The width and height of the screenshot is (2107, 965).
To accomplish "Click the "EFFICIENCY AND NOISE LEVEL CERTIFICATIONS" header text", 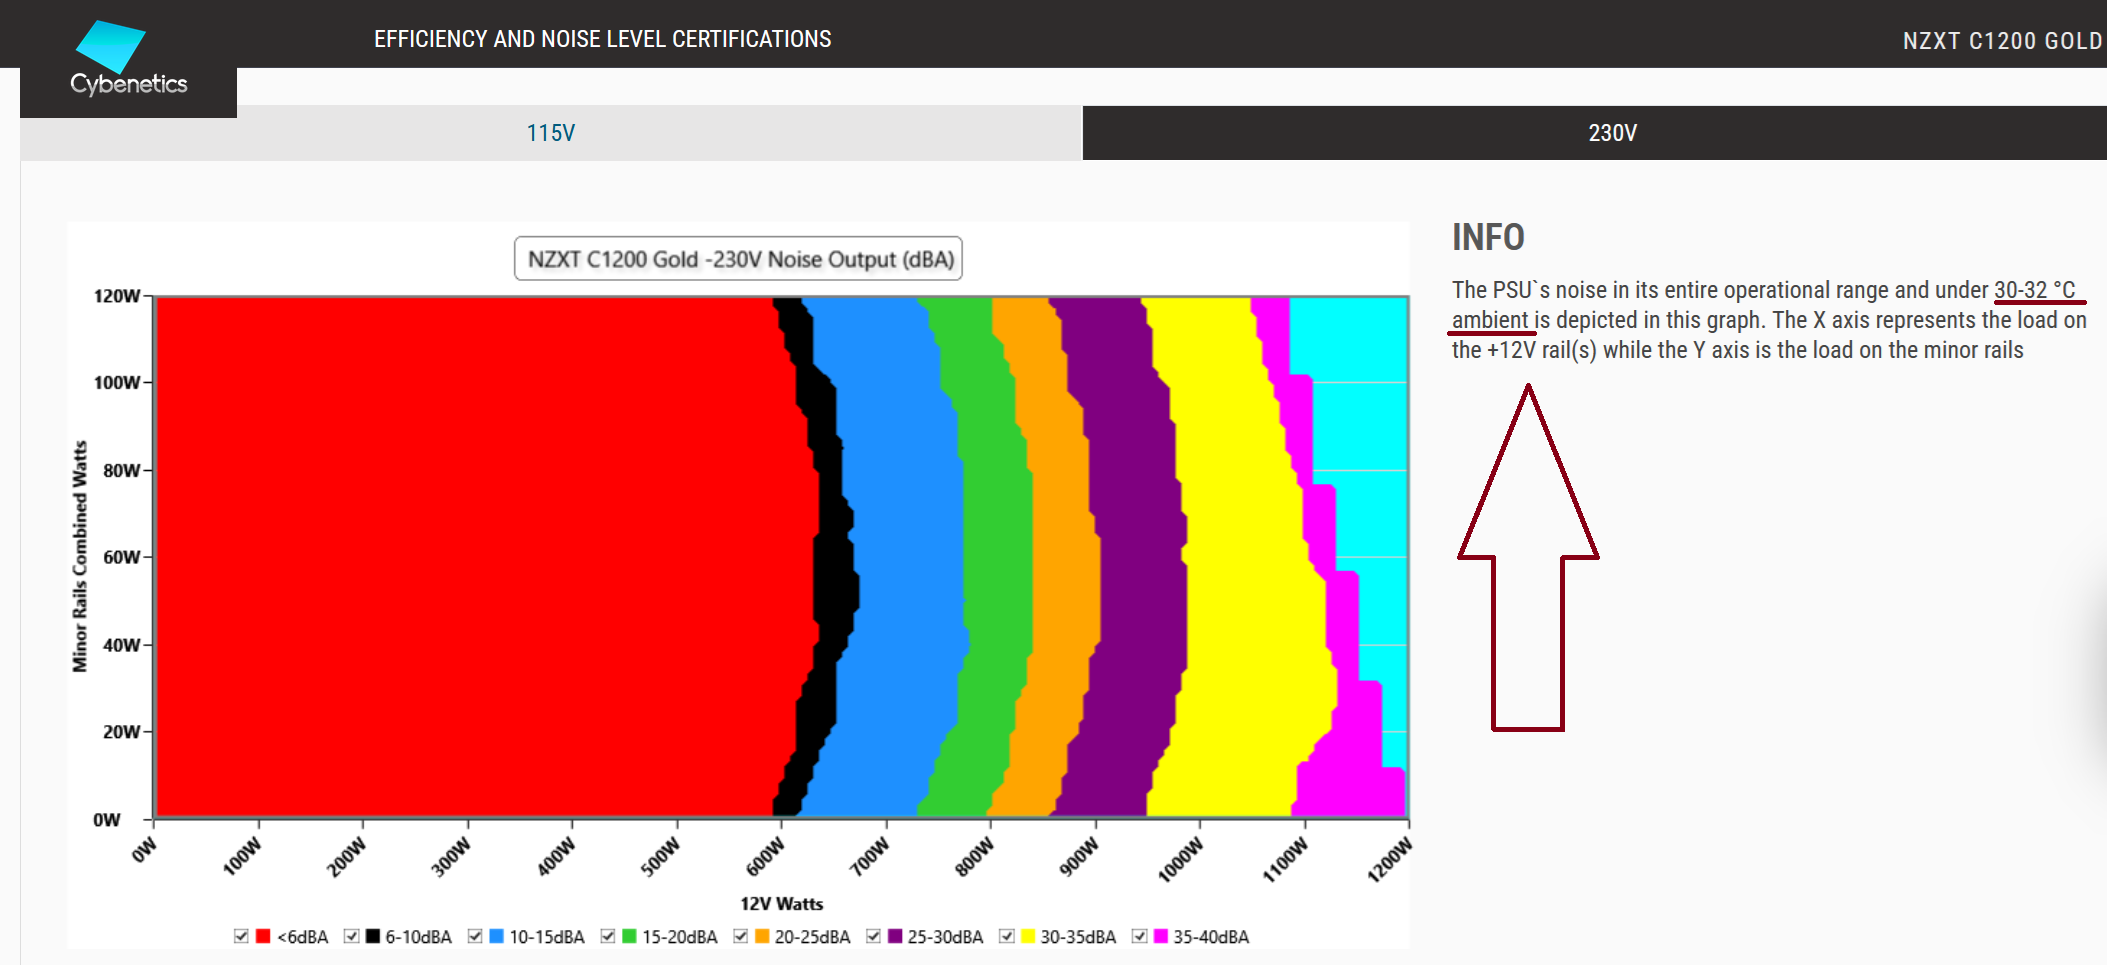I will click(603, 39).
